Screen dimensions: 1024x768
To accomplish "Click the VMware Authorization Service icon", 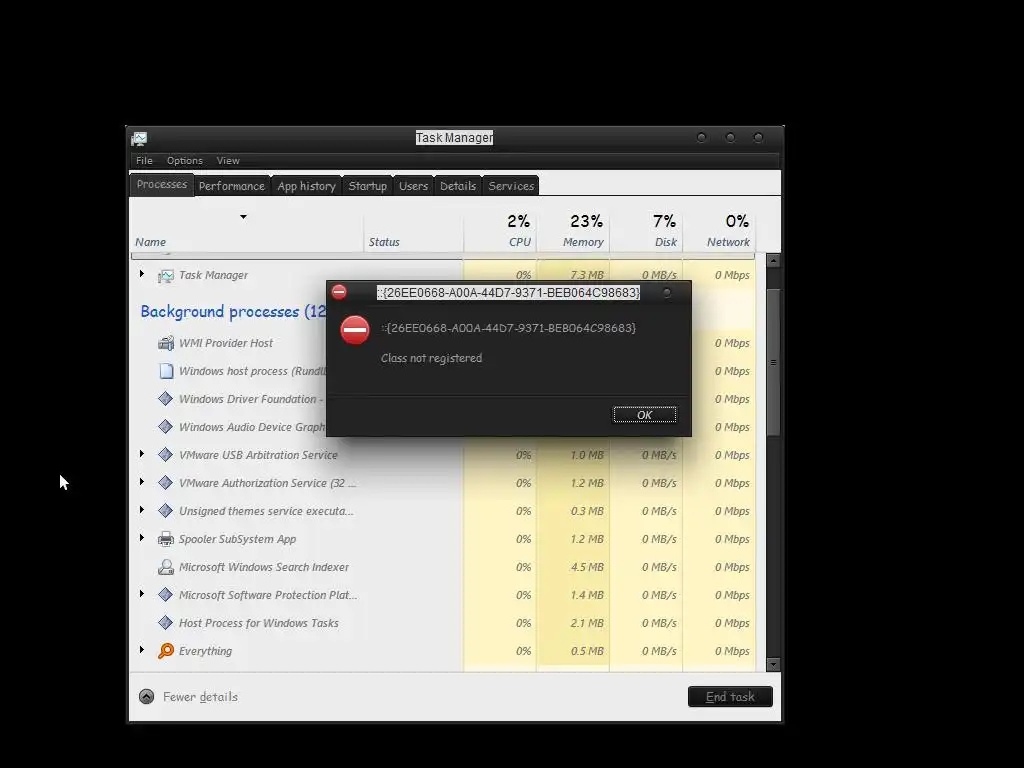I will pyautogui.click(x=166, y=483).
